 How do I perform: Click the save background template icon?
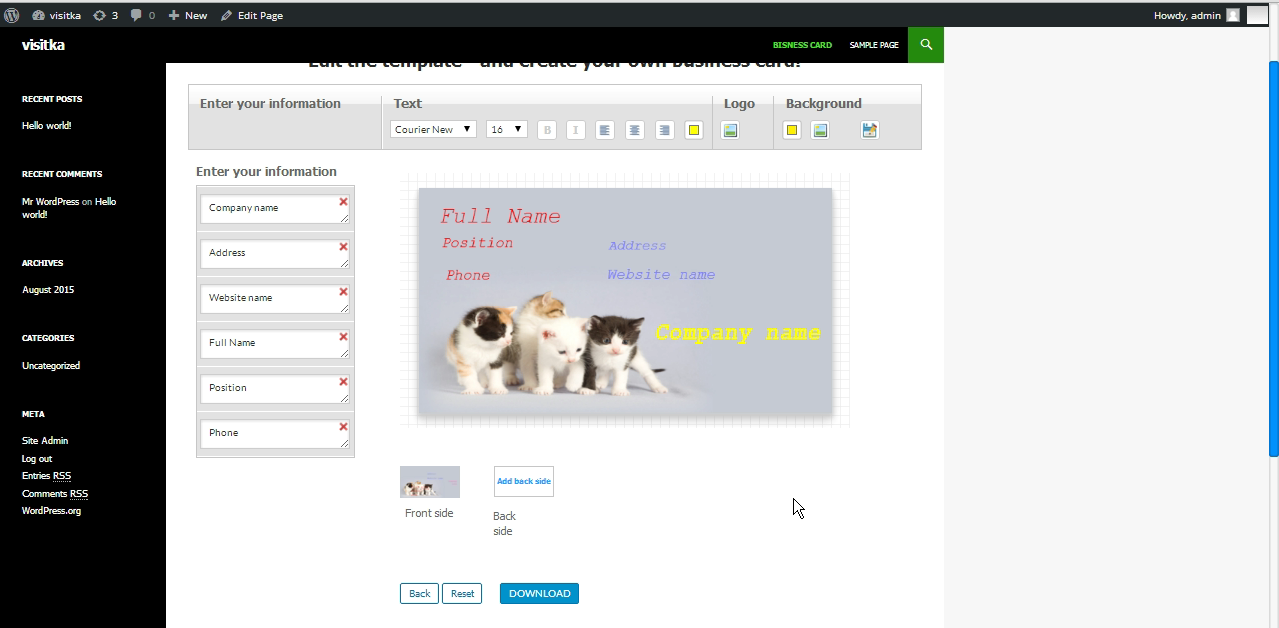point(870,130)
